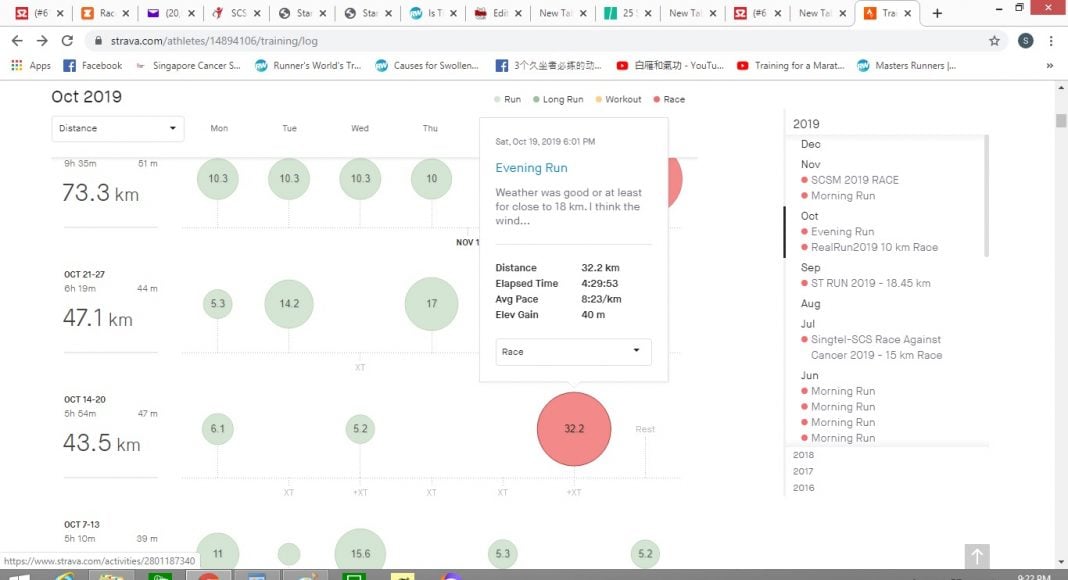Screen dimensions: 1068x580
Task: Expand the 2018 year in the sidebar
Action: pos(803,455)
